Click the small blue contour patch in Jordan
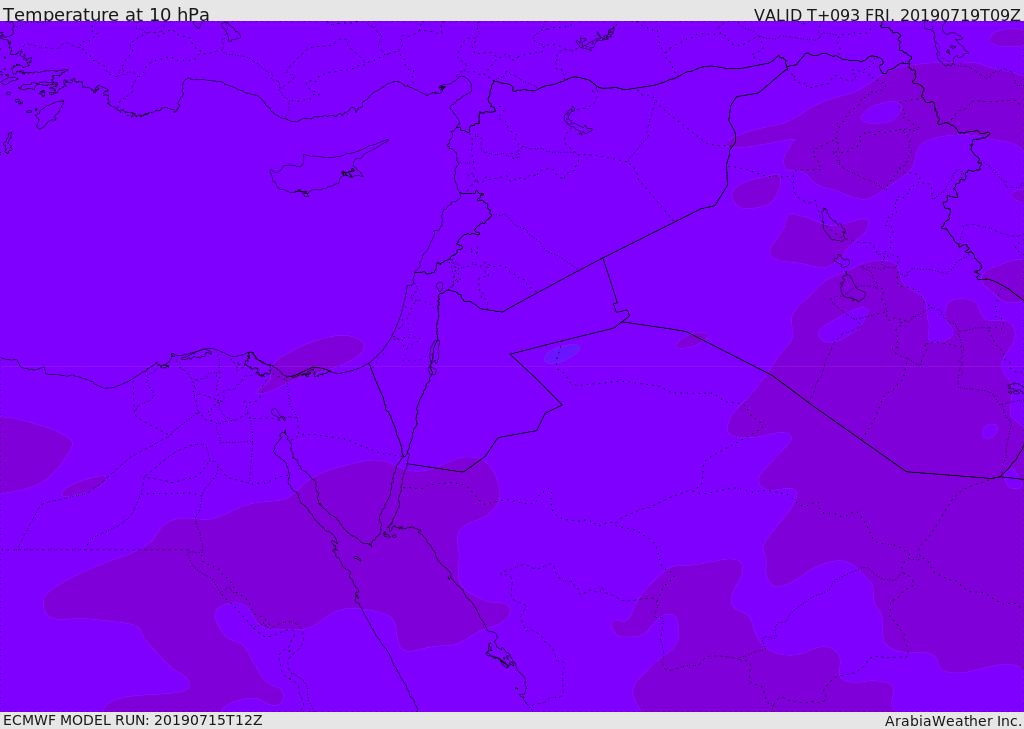This screenshot has width=1024, height=729. pyautogui.click(x=562, y=353)
